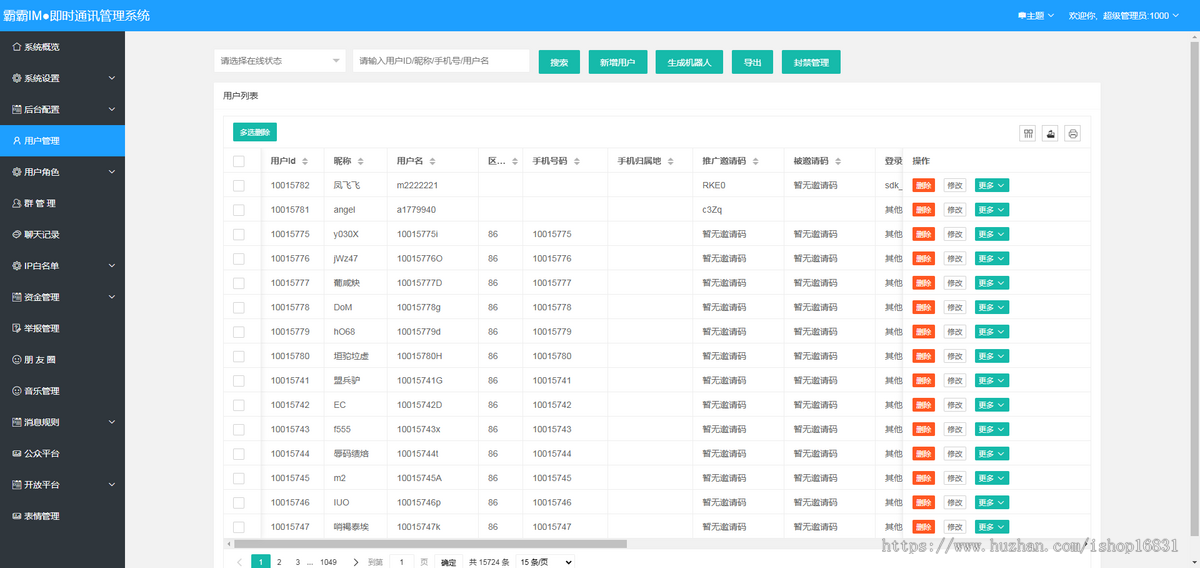Open 更多 dropdown for user 10015776
The width and height of the screenshot is (1200, 568).
point(992,258)
